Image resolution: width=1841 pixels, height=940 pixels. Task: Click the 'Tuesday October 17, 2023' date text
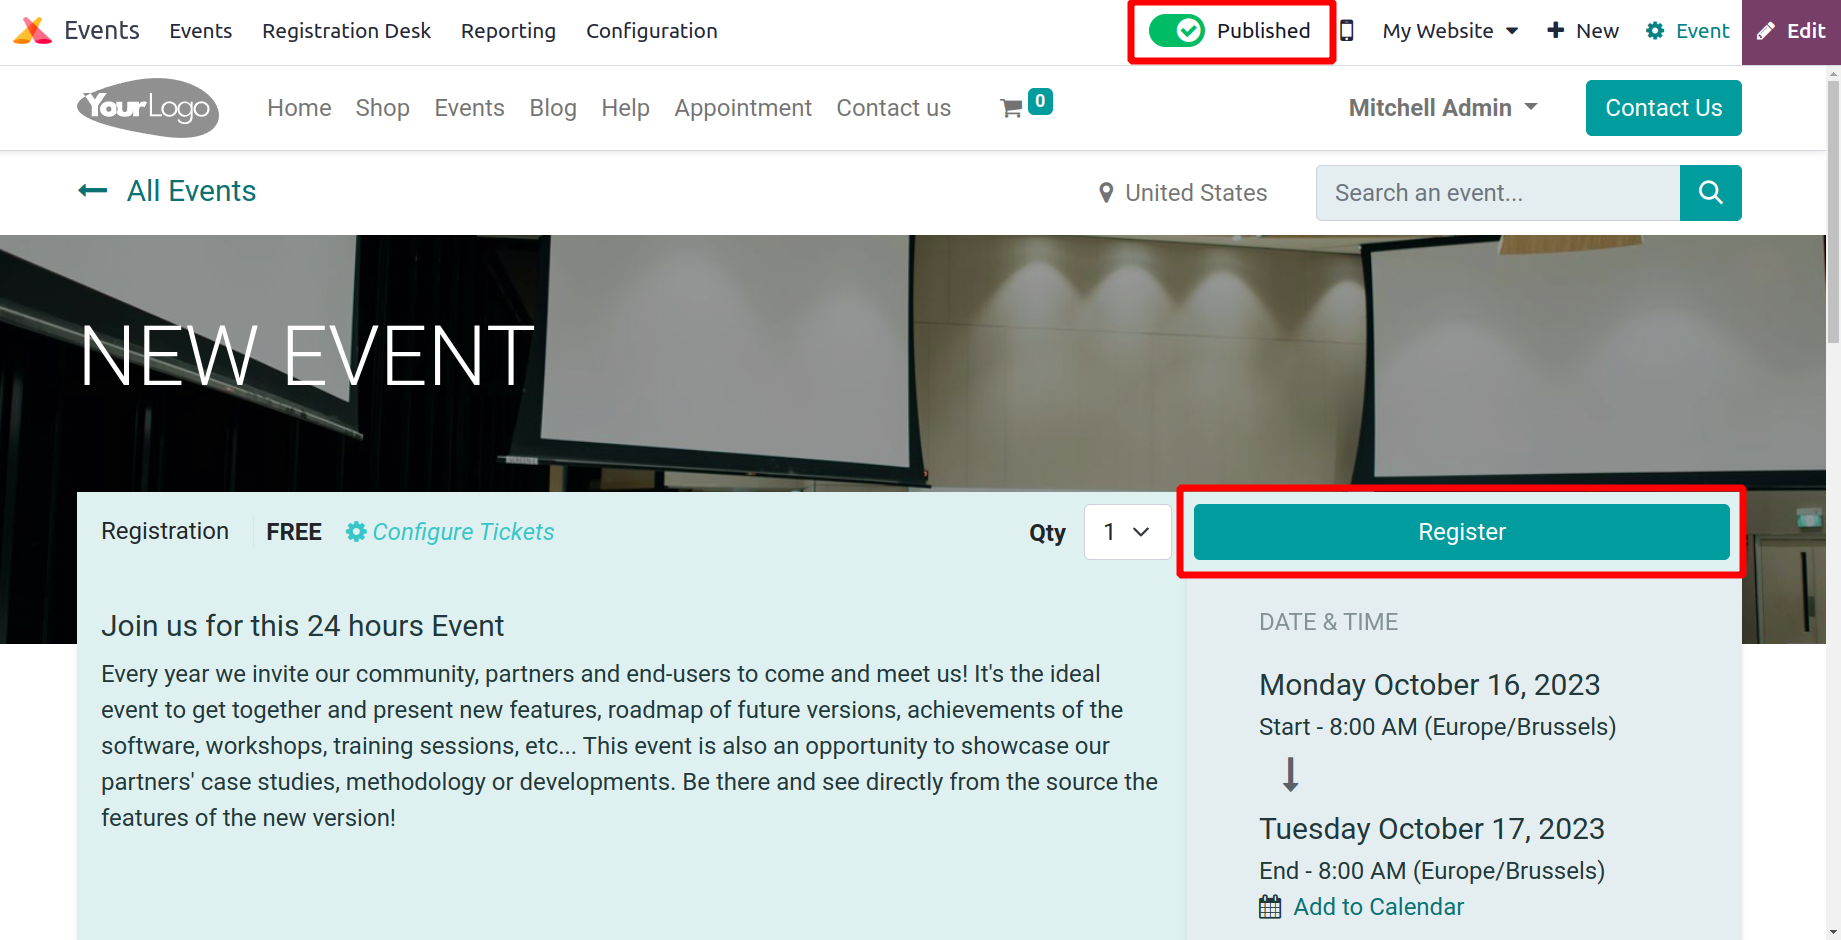coord(1431,829)
